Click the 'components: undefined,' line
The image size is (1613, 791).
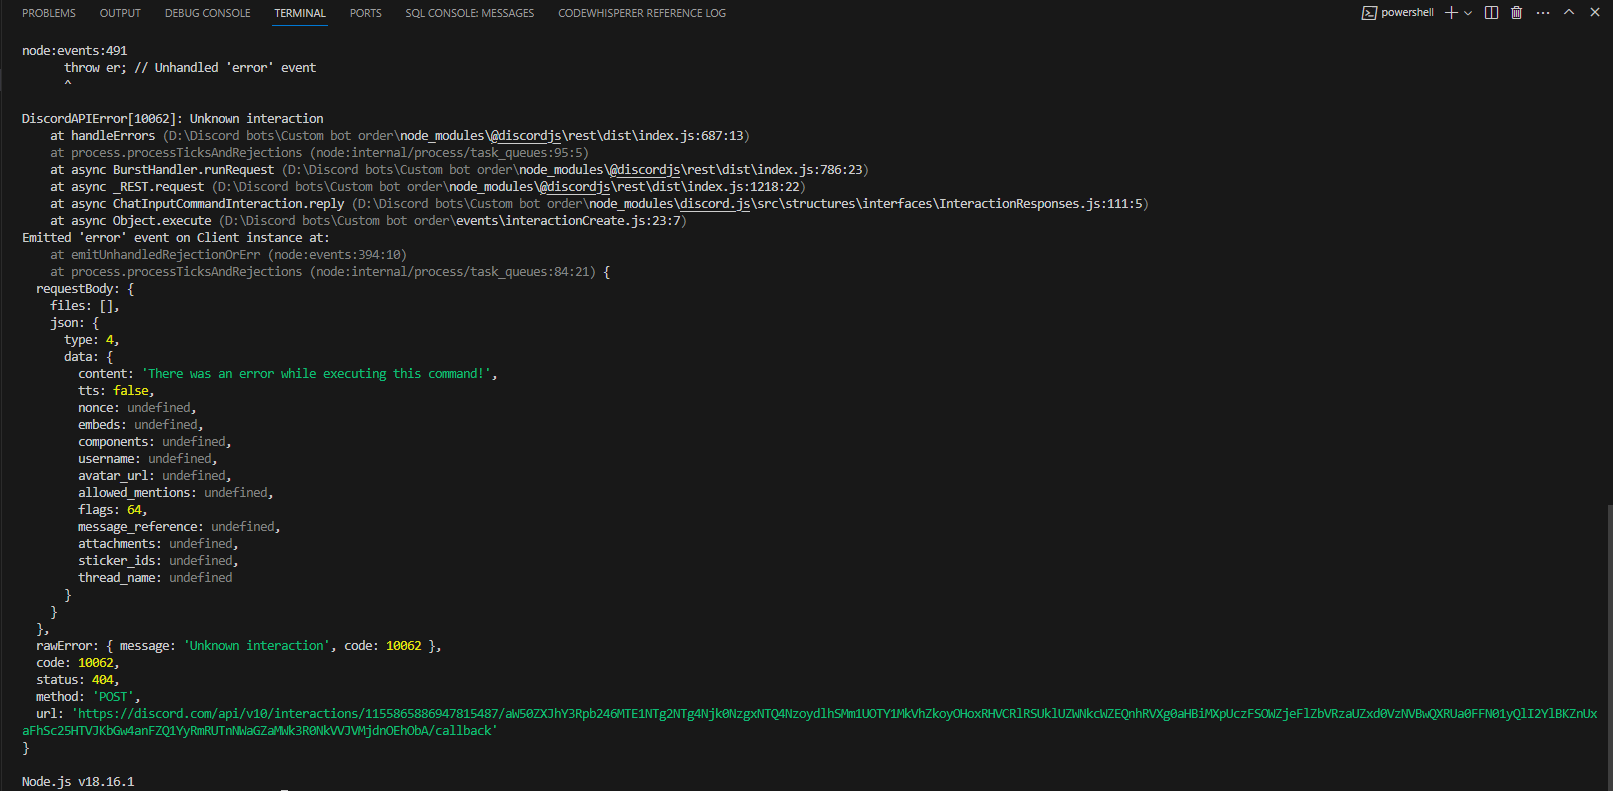[x=155, y=442]
